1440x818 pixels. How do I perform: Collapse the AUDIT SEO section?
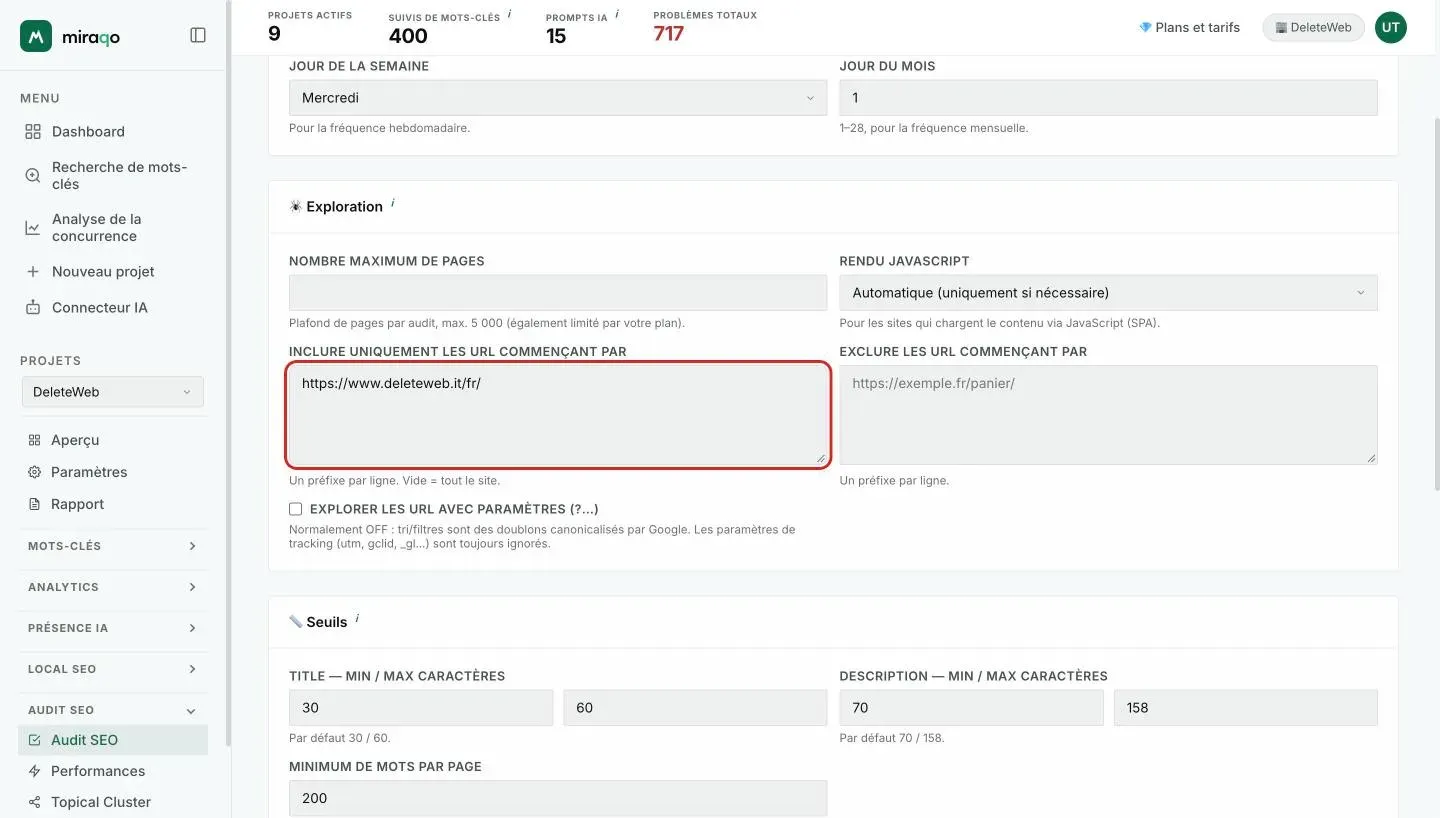pos(113,710)
